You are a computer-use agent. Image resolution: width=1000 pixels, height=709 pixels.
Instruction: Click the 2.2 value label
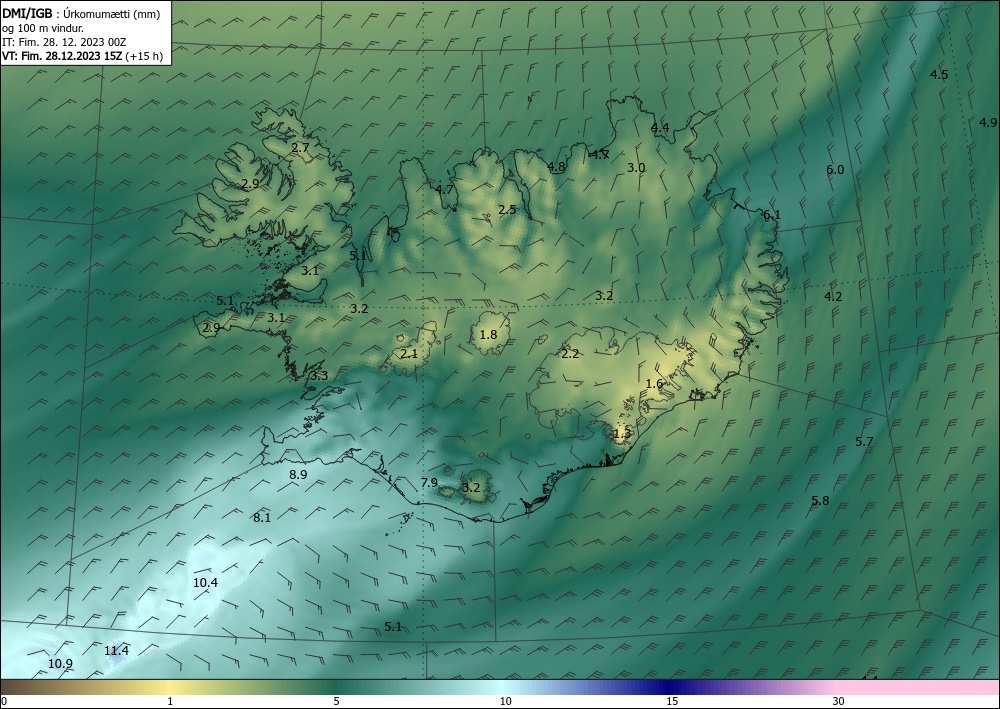pyautogui.click(x=570, y=353)
